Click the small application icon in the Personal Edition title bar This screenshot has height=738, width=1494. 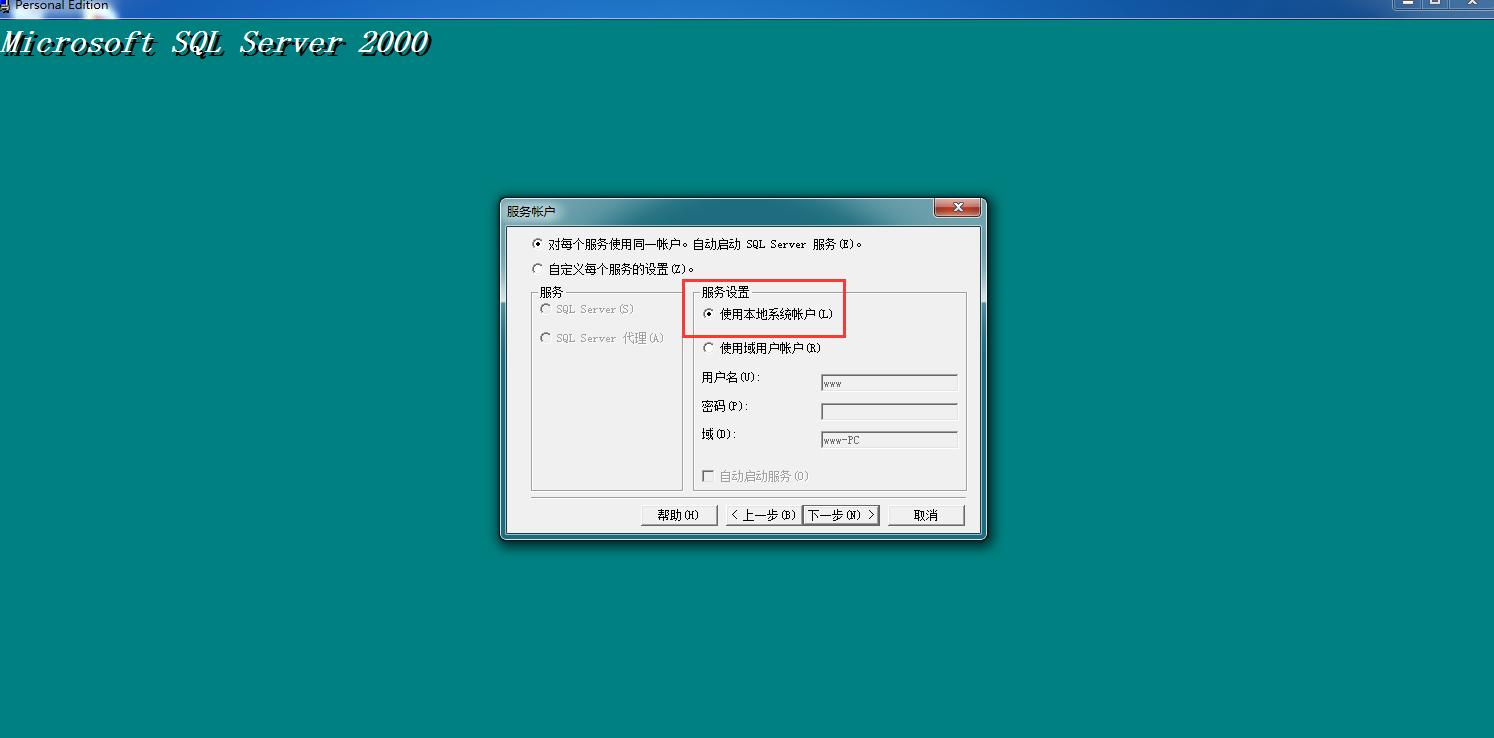(x=7, y=6)
